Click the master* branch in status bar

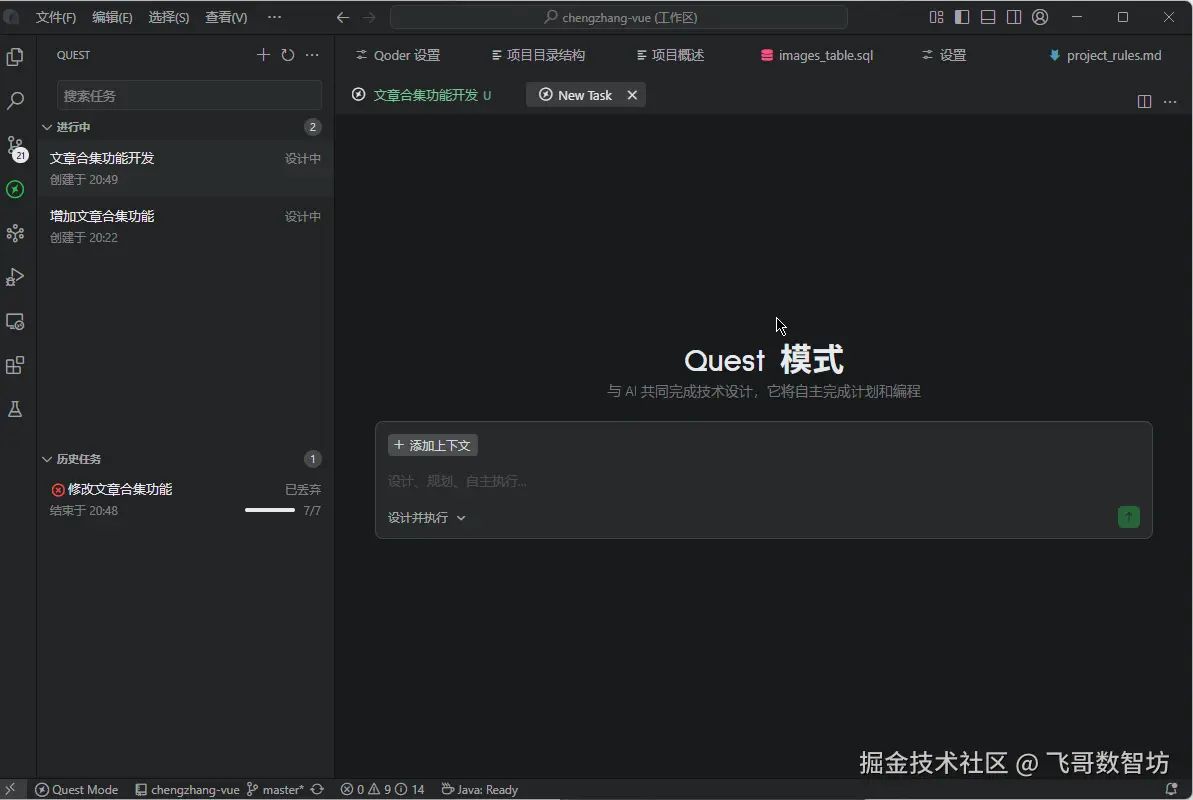(275, 789)
